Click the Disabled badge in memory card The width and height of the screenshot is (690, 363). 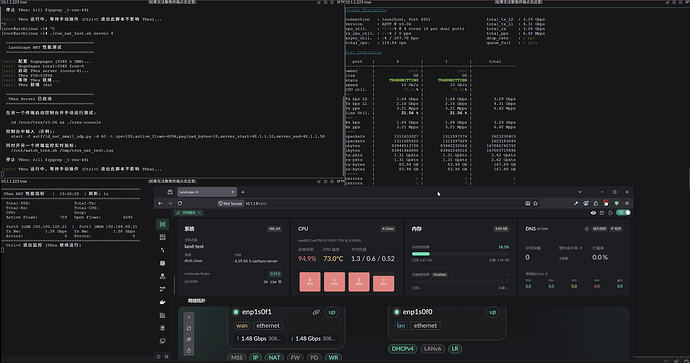point(440,275)
